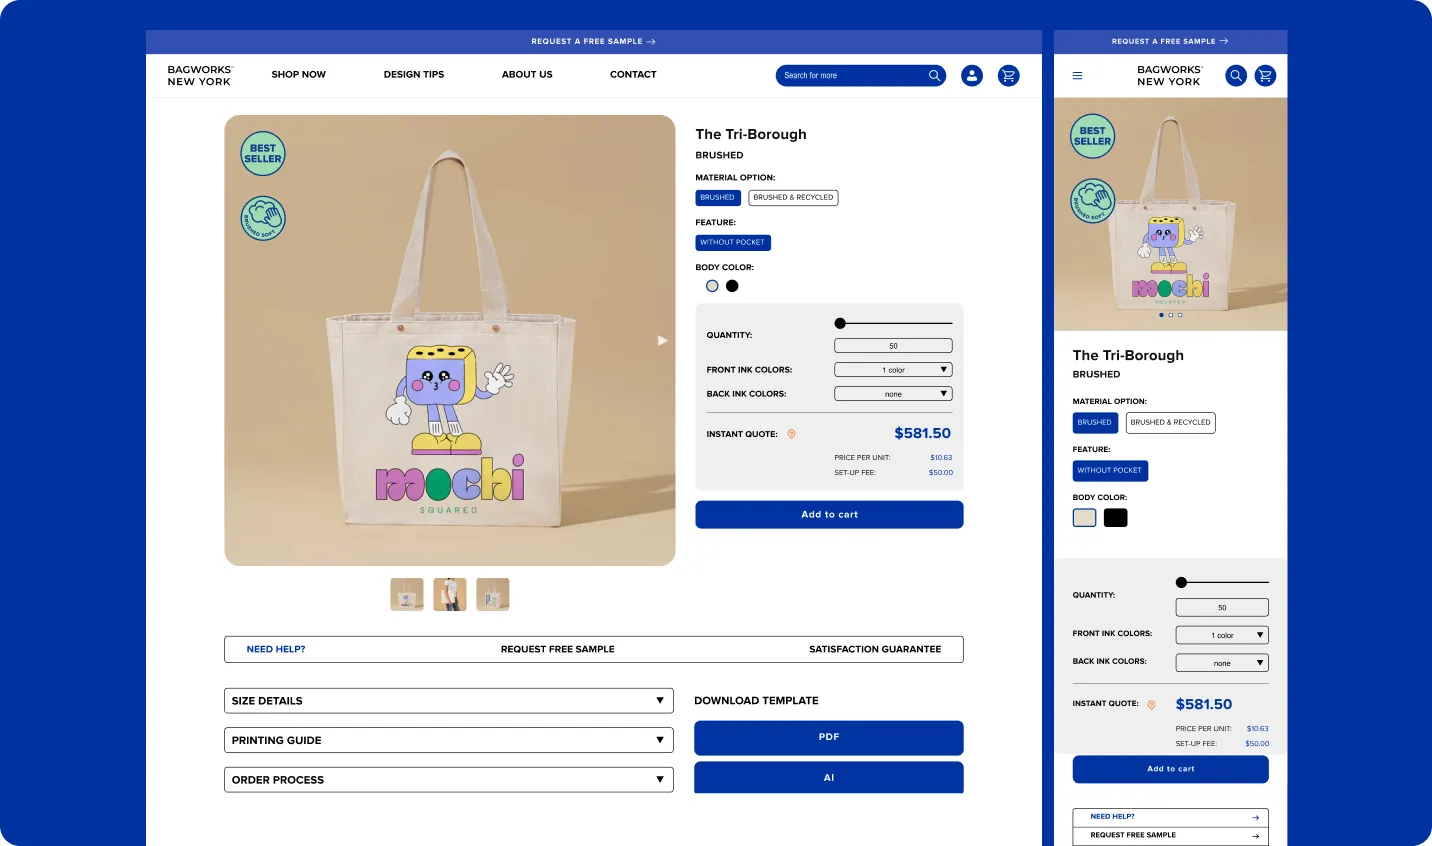Go to the About Us page
This screenshot has width=1432, height=846.
tap(527, 74)
